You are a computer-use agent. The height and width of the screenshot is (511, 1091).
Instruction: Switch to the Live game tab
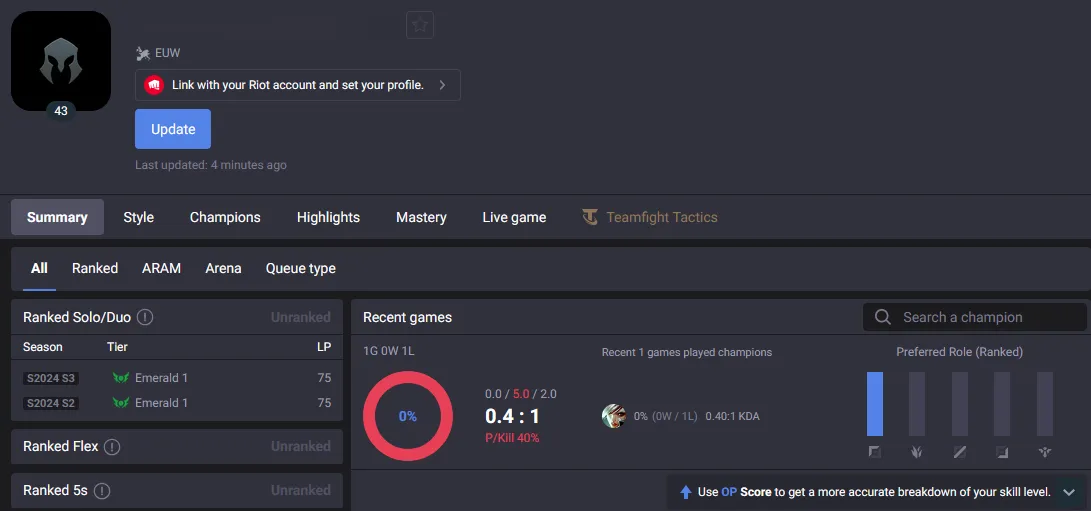[514, 217]
